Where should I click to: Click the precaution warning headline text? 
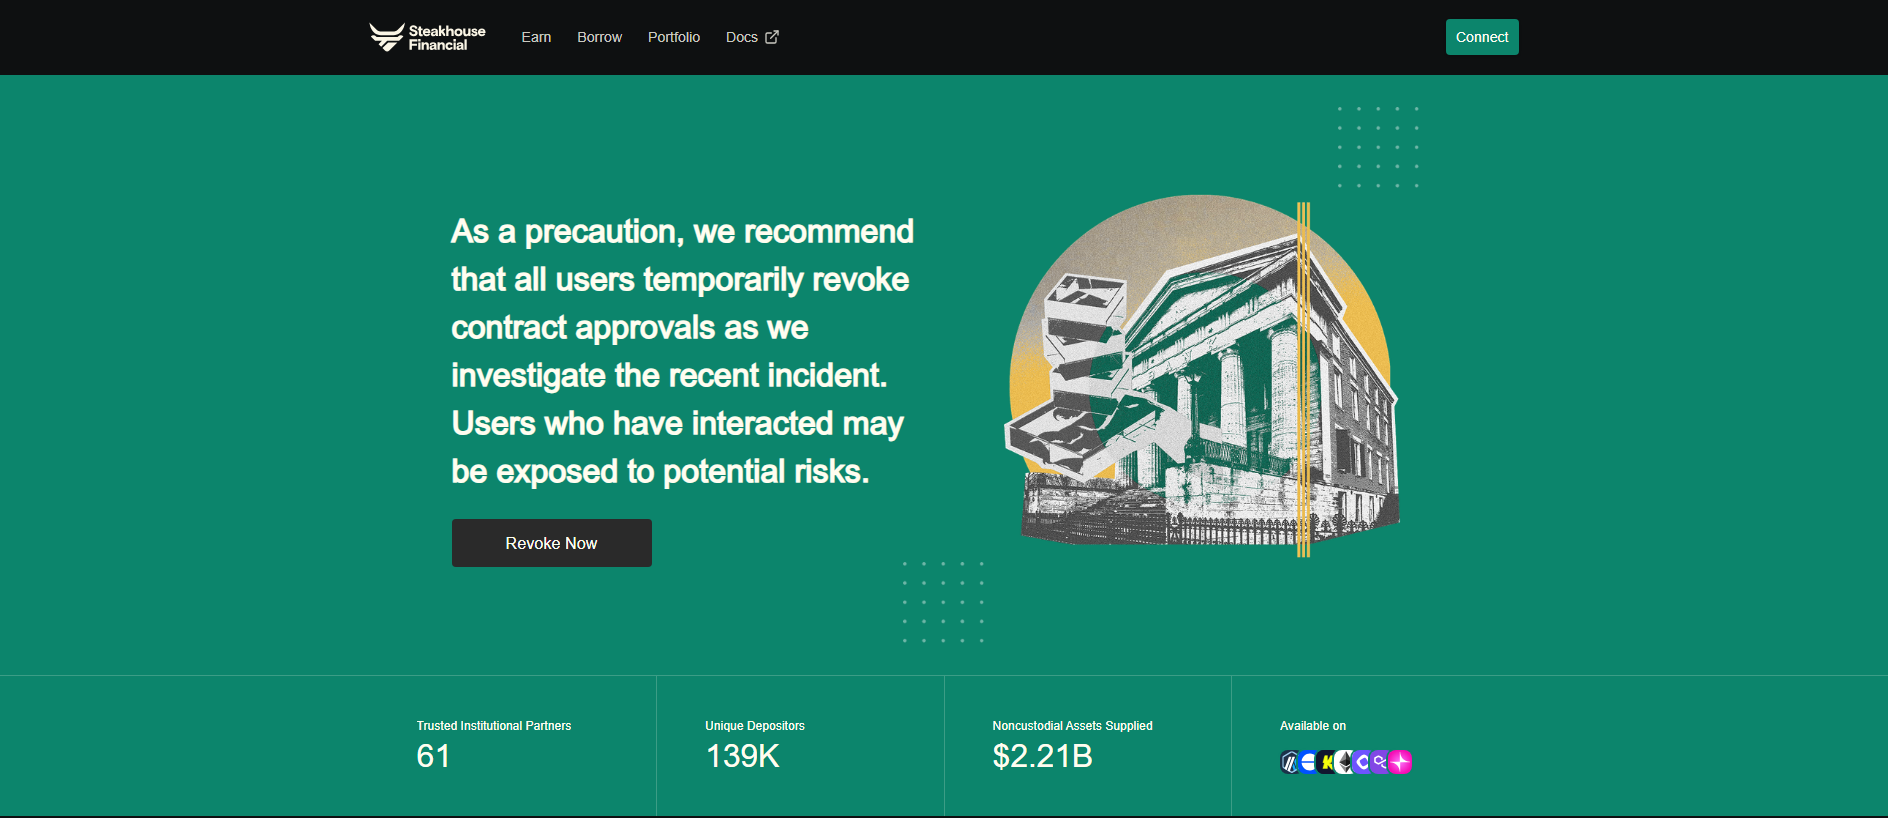682,351
